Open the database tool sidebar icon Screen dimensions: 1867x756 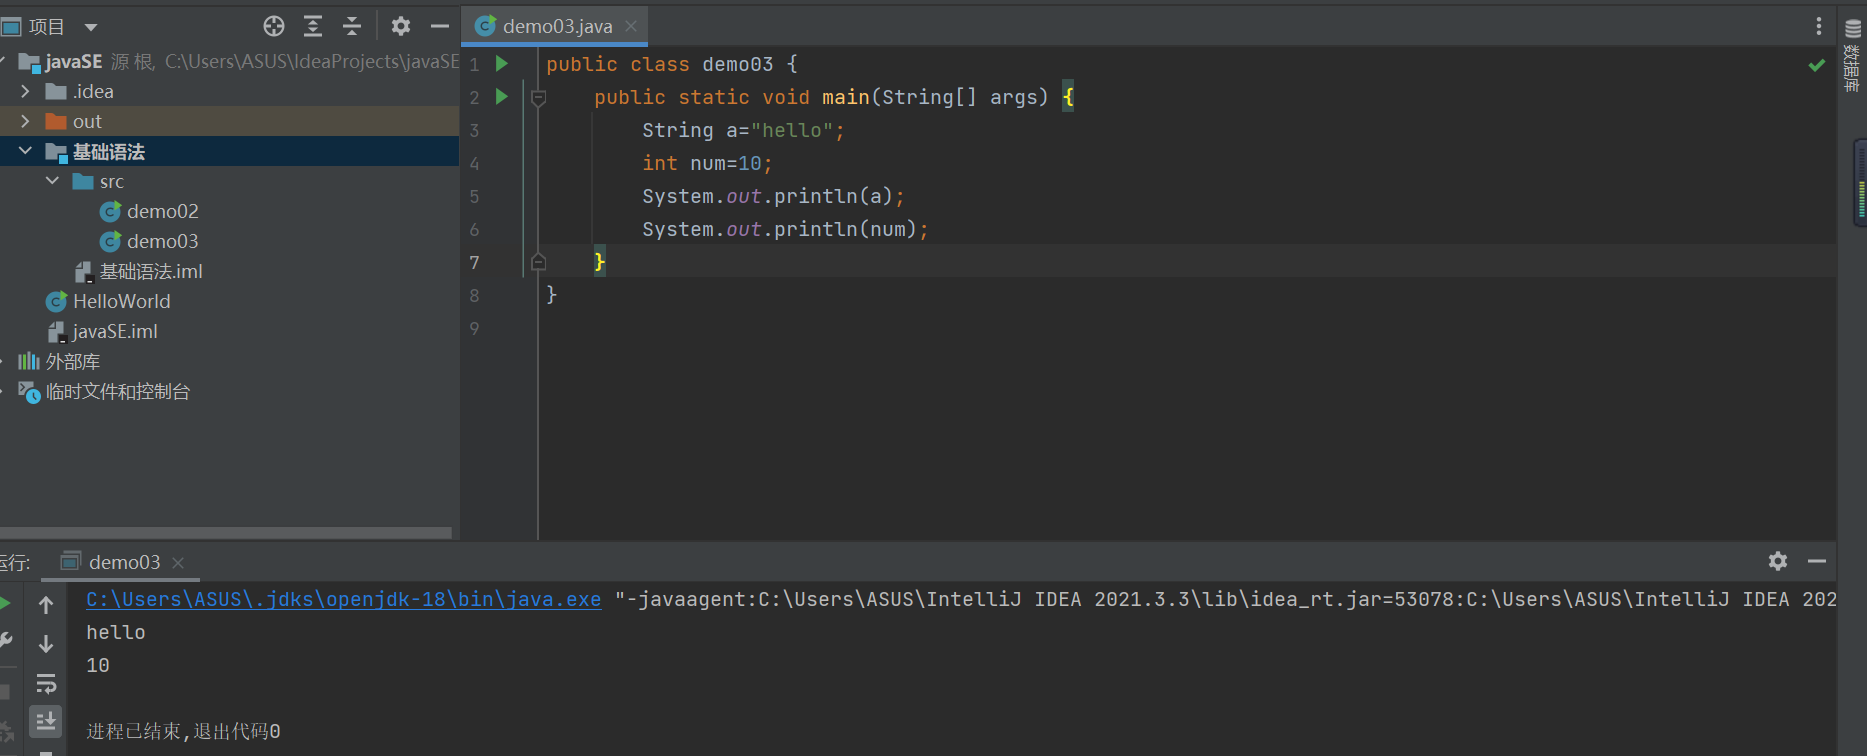pyautogui.click(x=1852, y=30)
